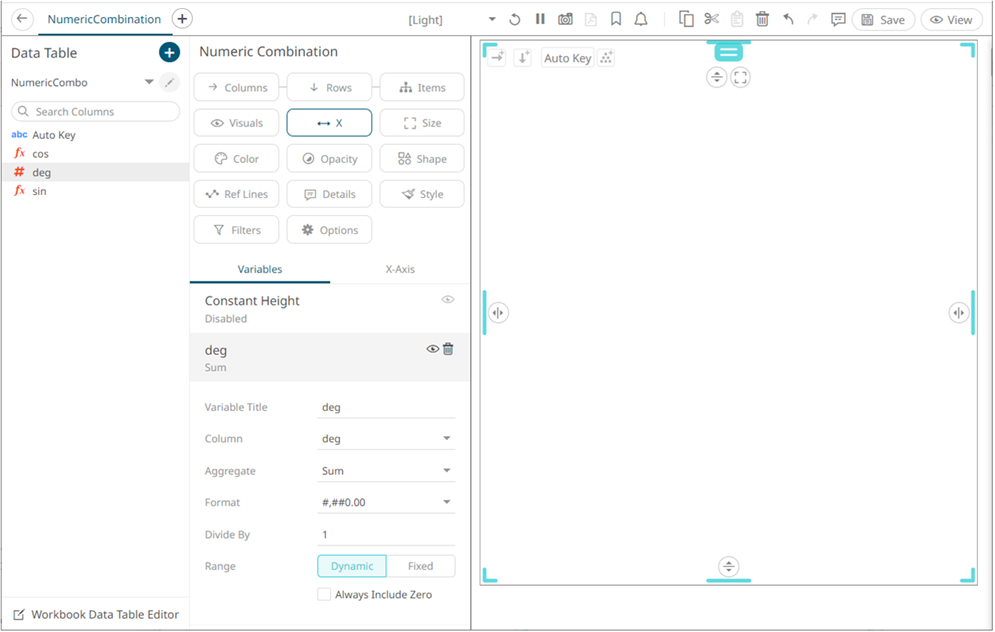Enable Always Include Zero checkbox
The image size is (995, 632).
(x=324, y=594)
